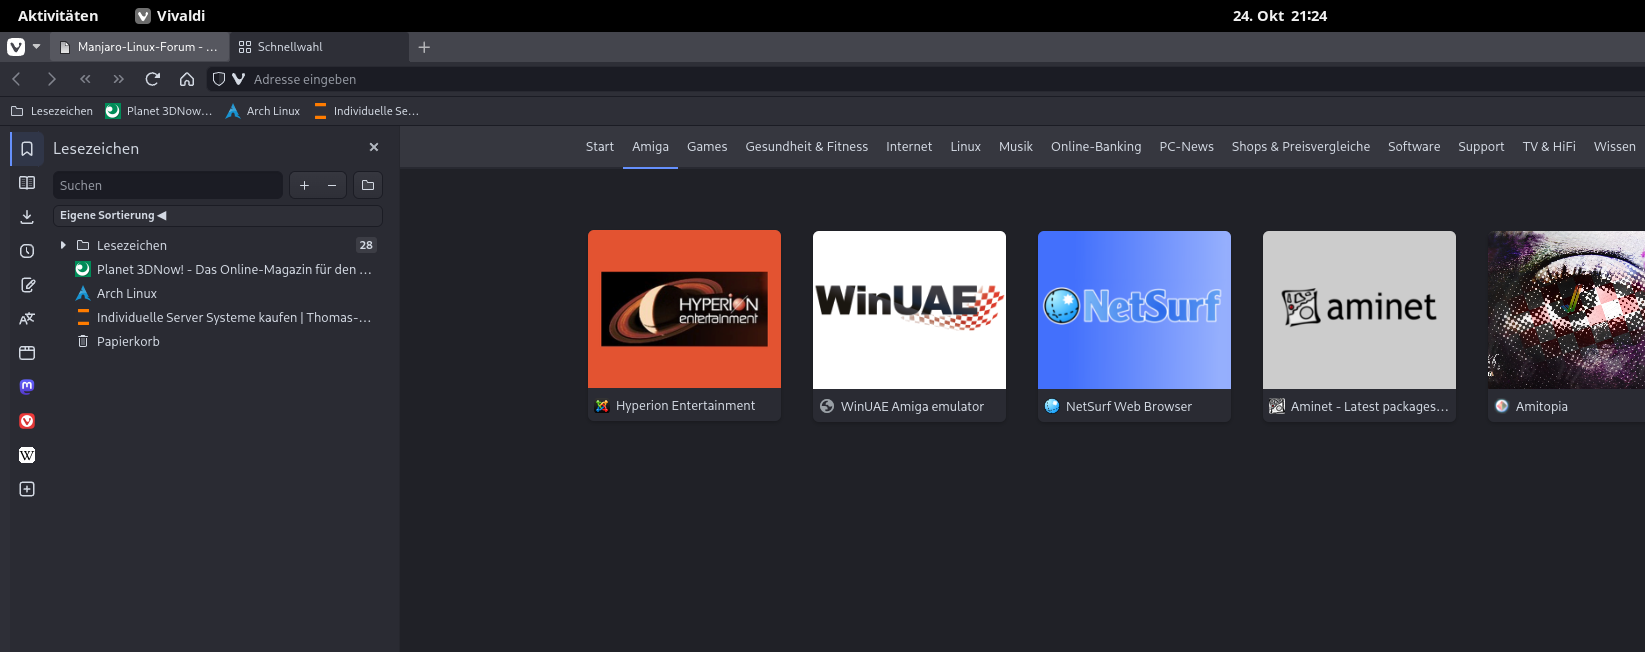Image resolution: width=1645 pixels, height=652 pixels.
Task: Create a new bookmark folder
Action: [x=368, y=185]
